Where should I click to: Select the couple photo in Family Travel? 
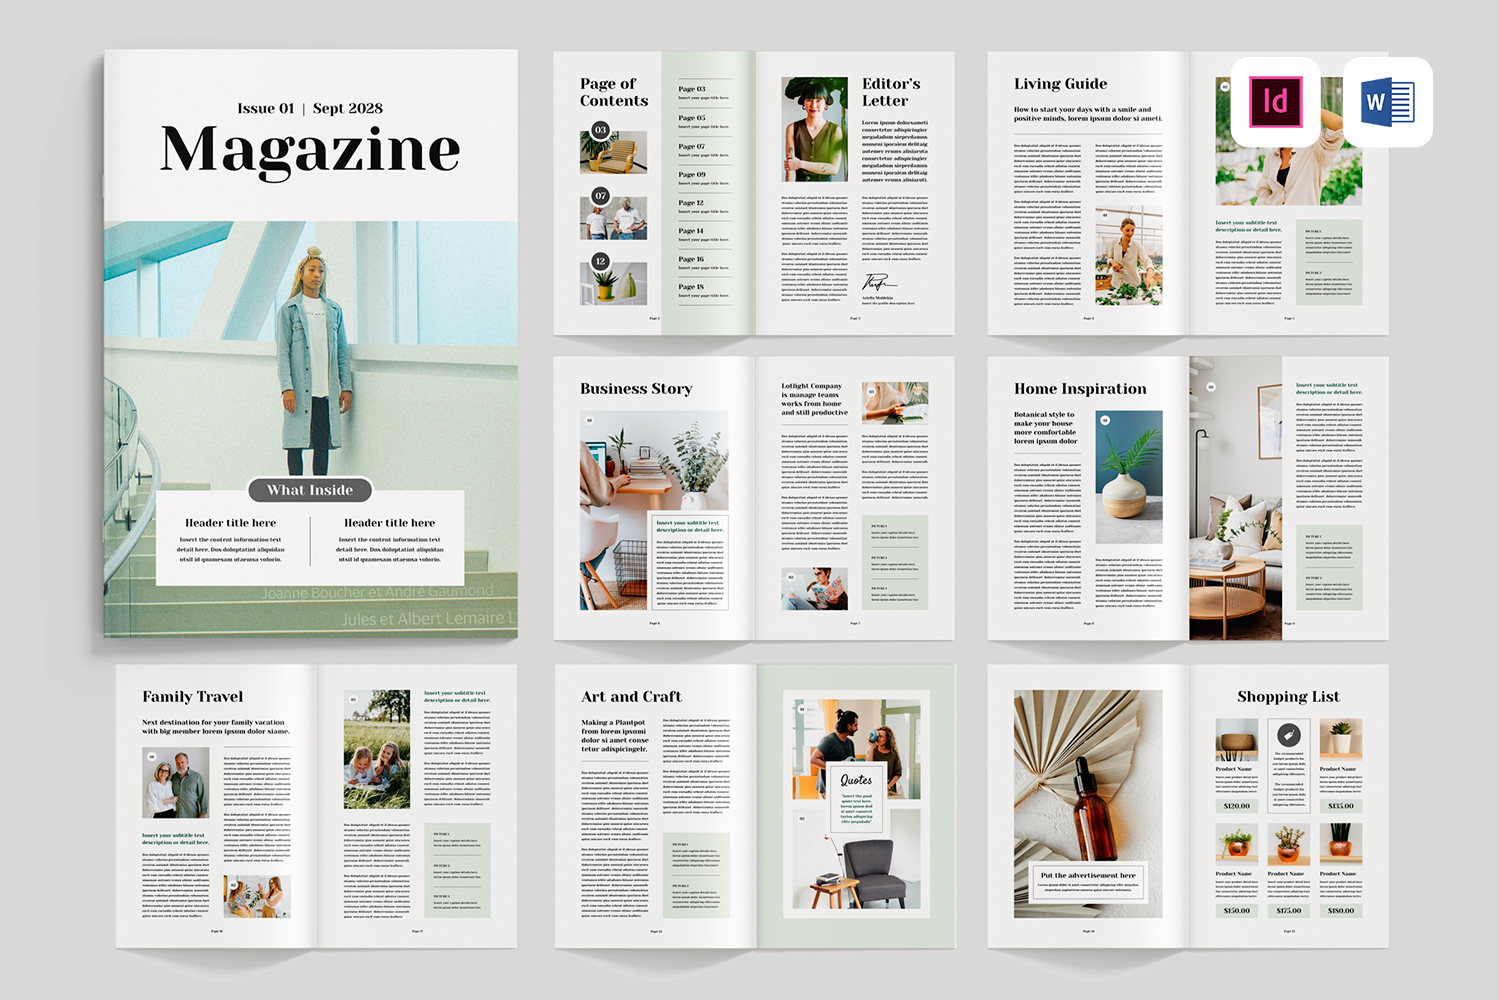[x=176, y=784]
